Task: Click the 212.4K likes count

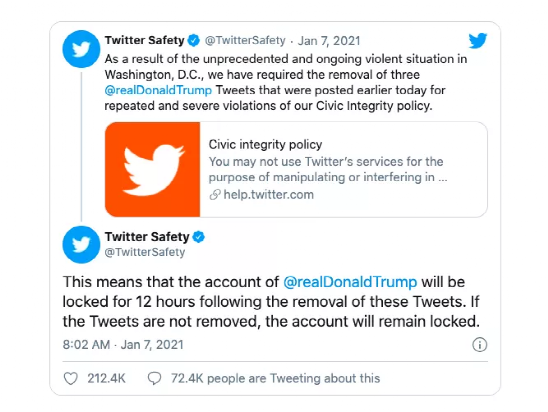Action: (x=106, y=378)
